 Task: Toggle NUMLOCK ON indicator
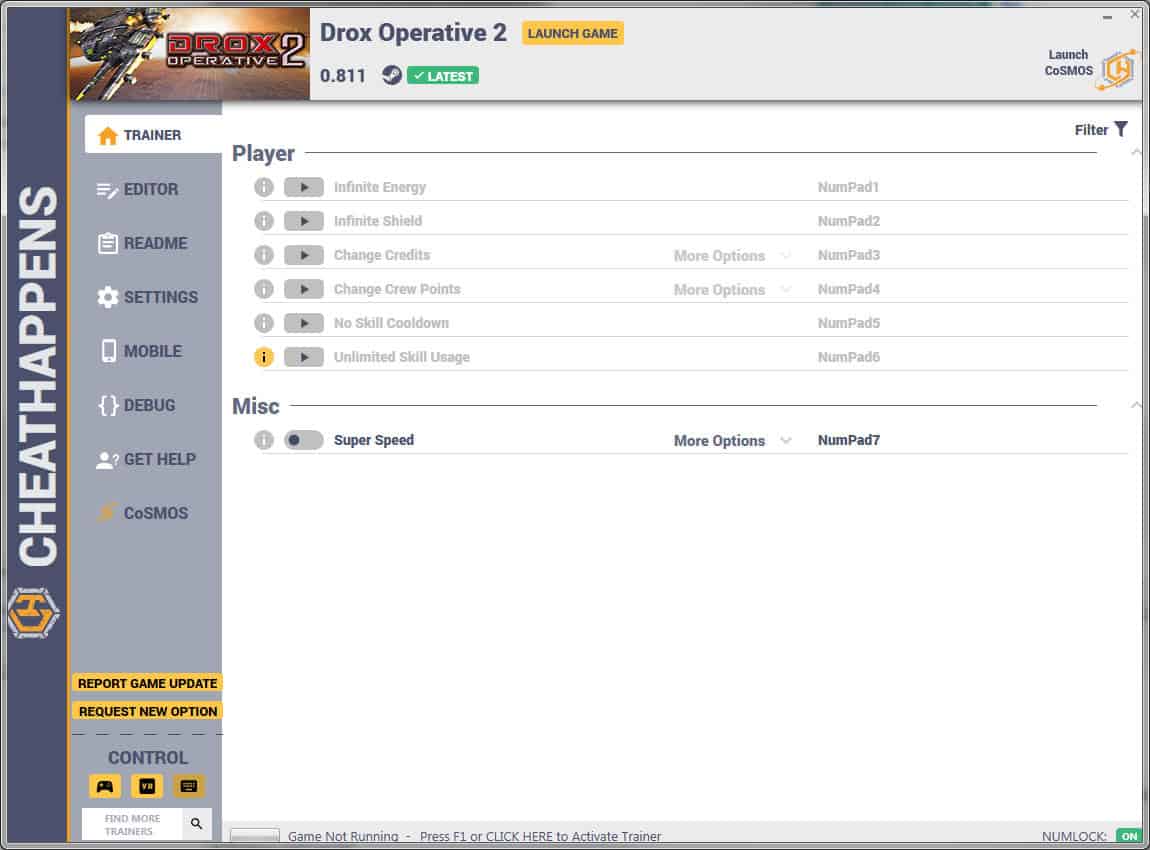[1129, 836]
